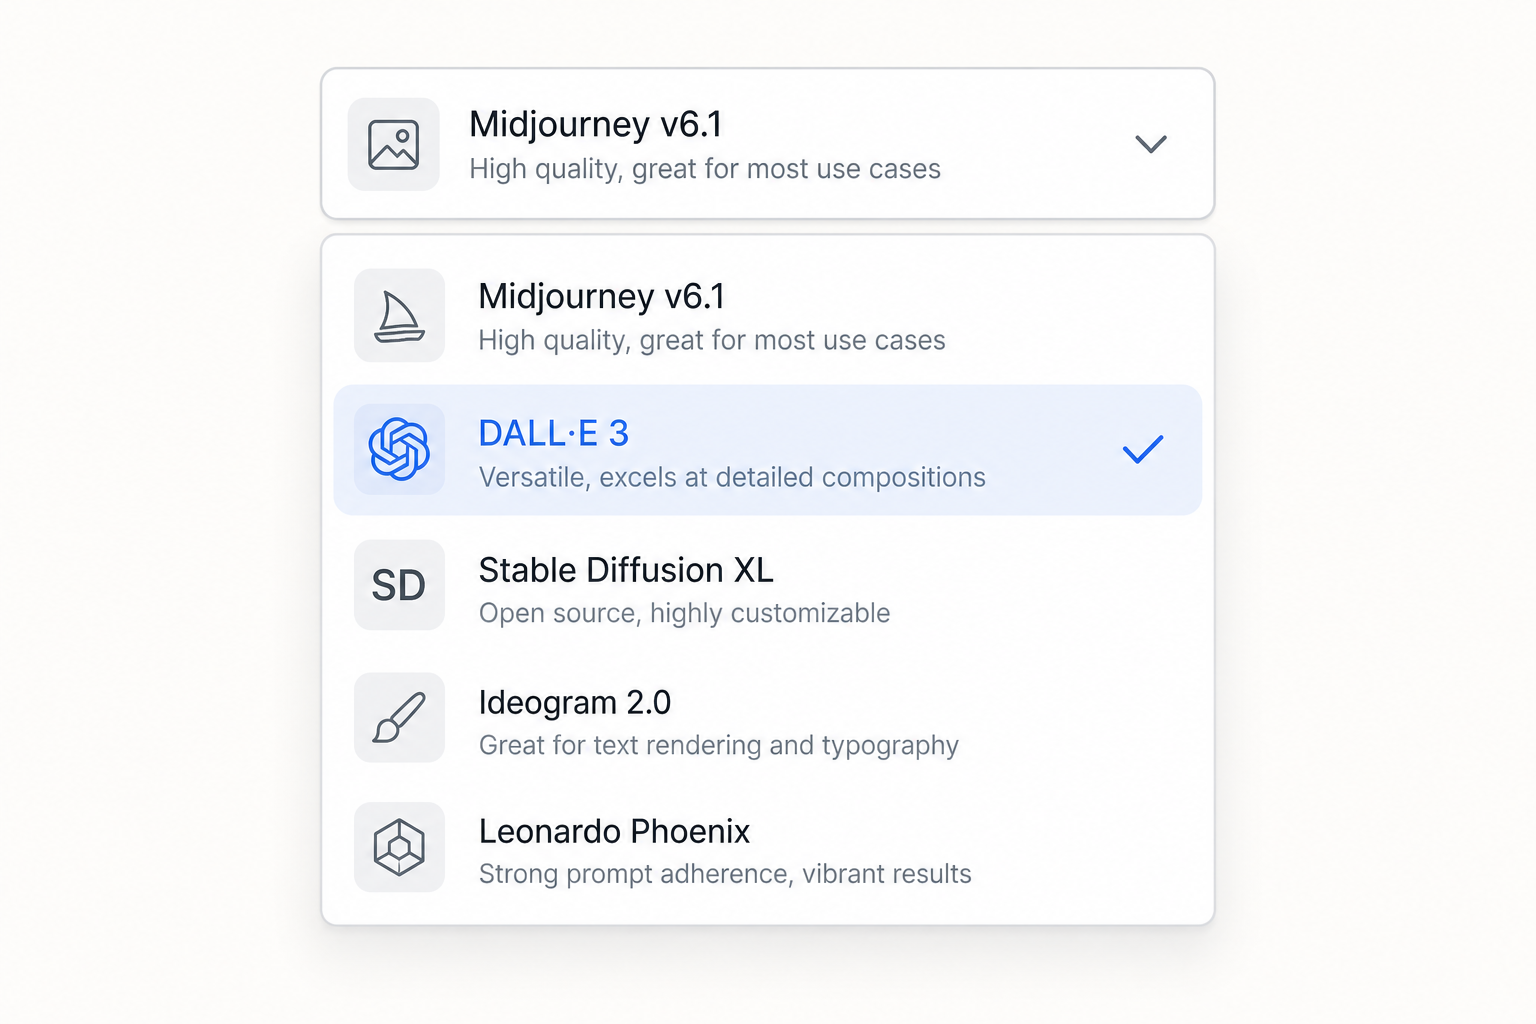Click list item description under Midjourney v6.1 option

[711, 341]
